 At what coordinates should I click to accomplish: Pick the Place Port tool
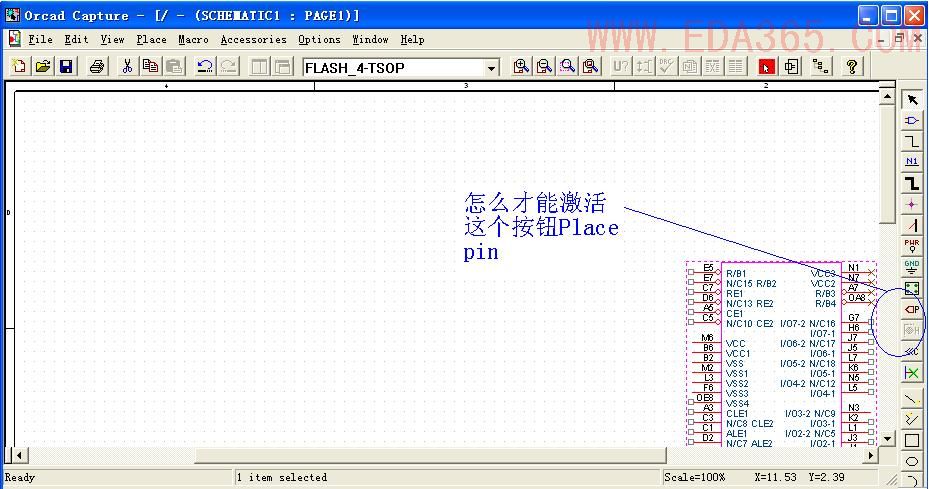[x=912, y=309]
